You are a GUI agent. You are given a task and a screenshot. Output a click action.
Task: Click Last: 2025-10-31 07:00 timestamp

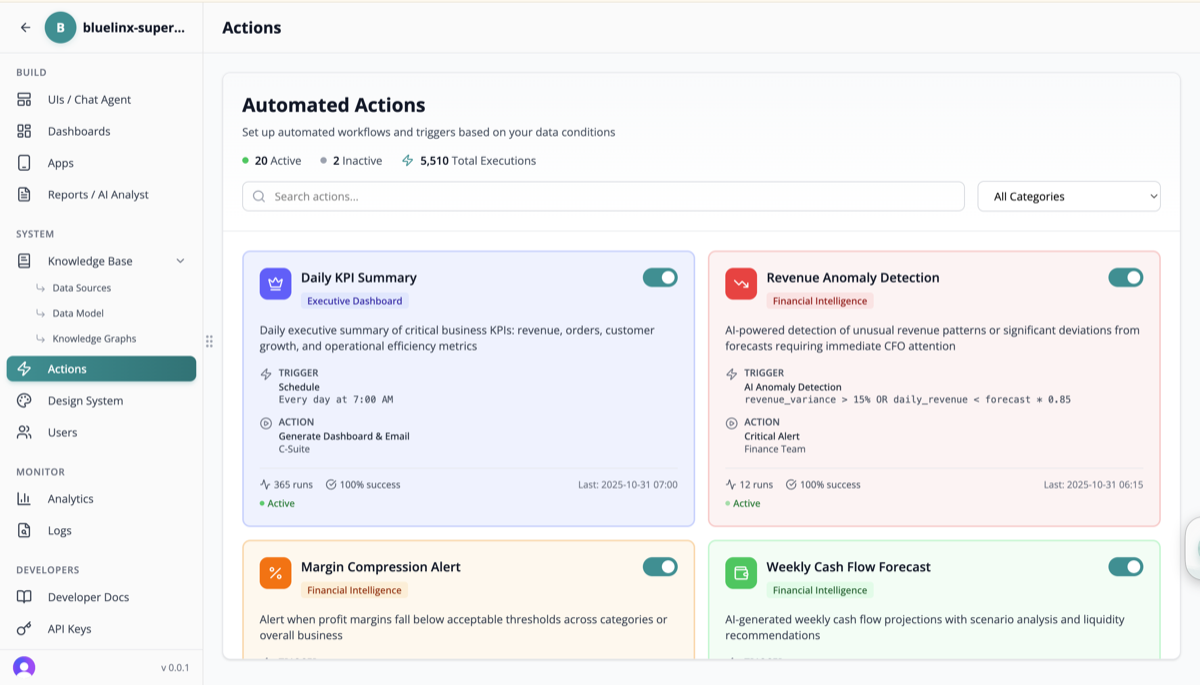pyautogui.click(x=628, y=485)
